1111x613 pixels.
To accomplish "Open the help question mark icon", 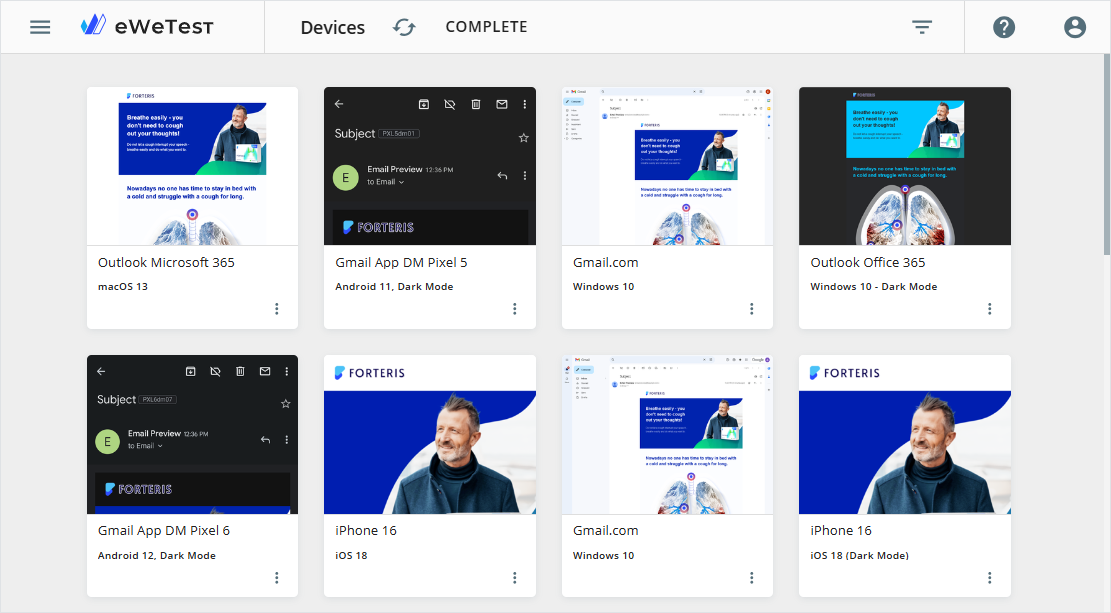I will 1004,27.
